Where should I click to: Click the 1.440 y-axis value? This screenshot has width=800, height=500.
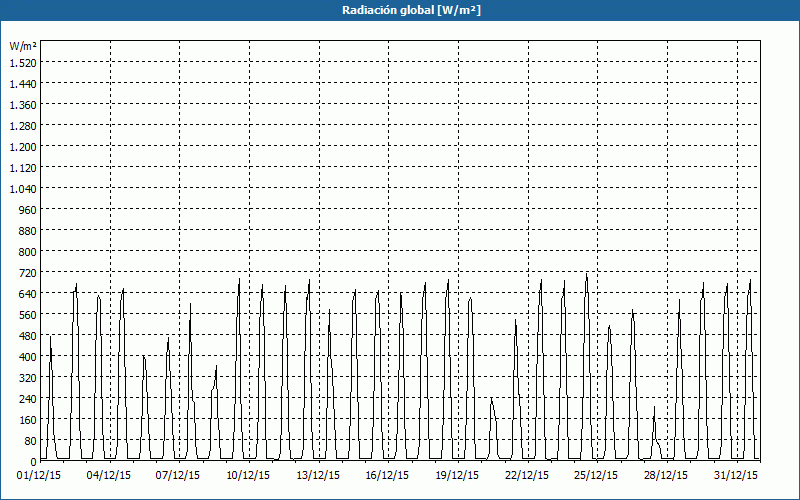(23, 84)
